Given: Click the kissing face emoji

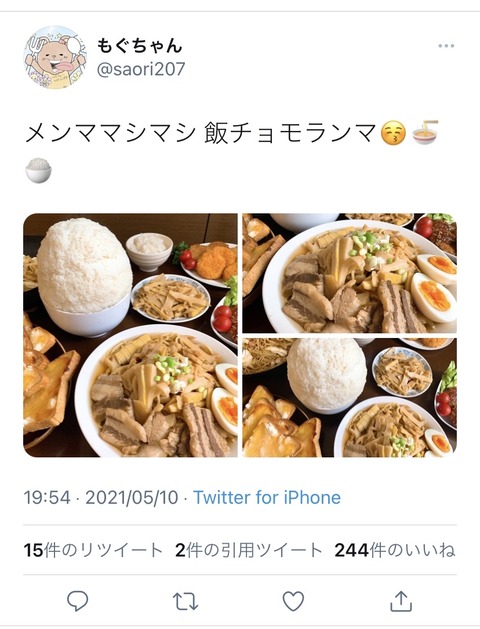Looking at the screenshot, I should tap(393, 134).
